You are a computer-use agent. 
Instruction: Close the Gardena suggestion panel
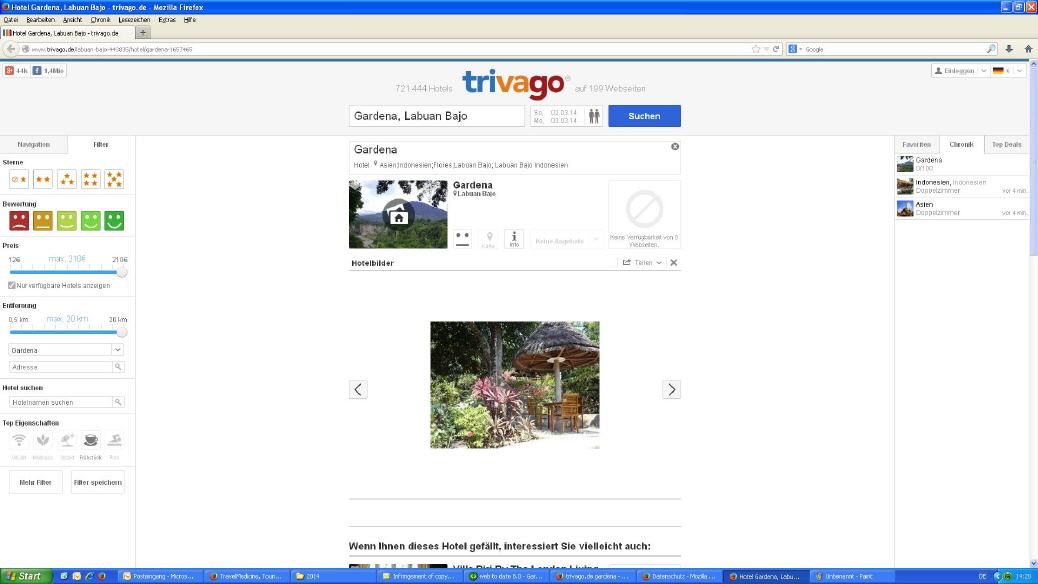(675, 146)
